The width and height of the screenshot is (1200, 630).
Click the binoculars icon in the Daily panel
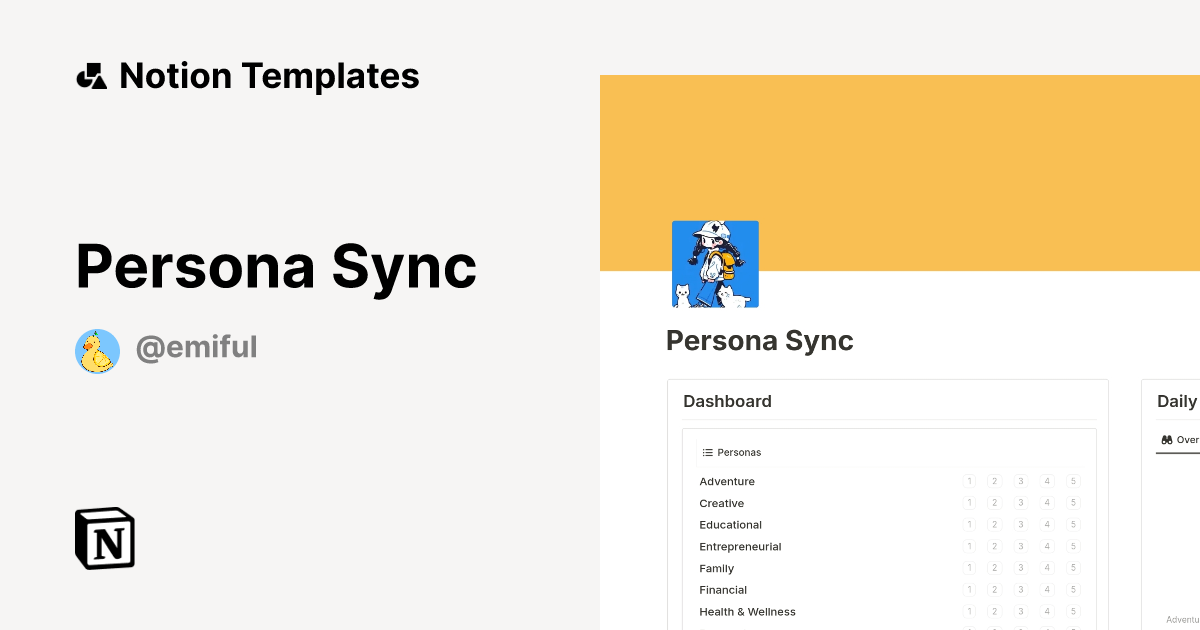point(1165,439)
